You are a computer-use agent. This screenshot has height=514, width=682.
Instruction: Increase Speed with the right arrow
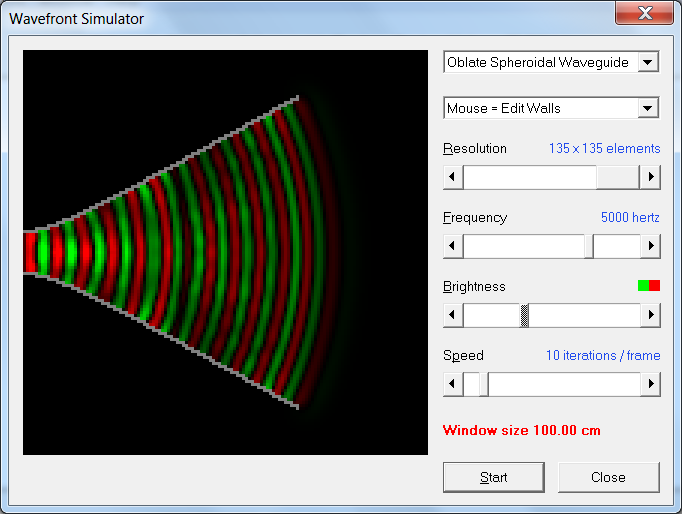point(650,384)
